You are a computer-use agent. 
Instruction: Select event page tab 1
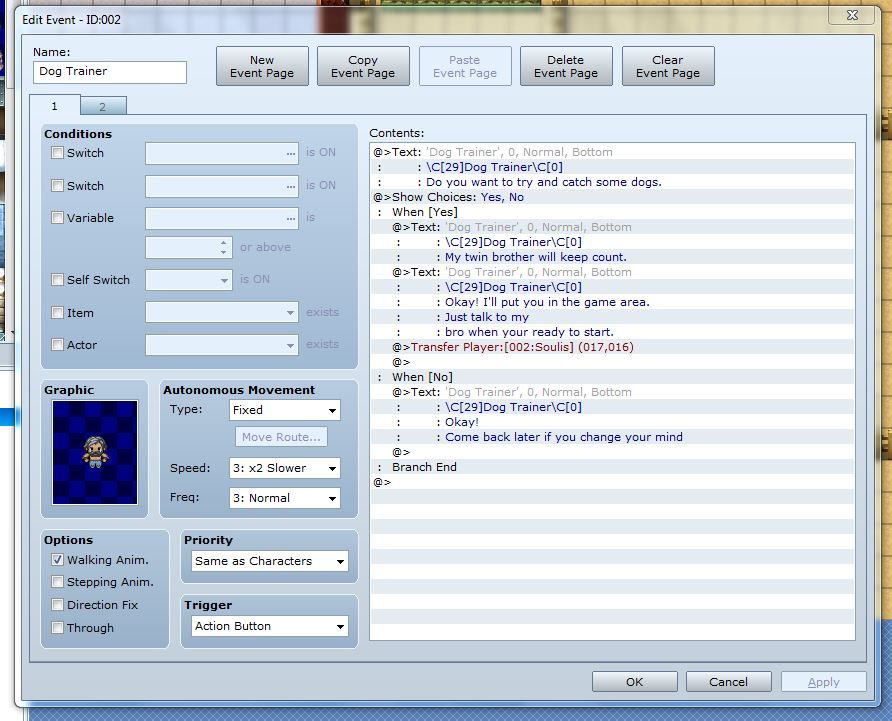coord(54,105)
